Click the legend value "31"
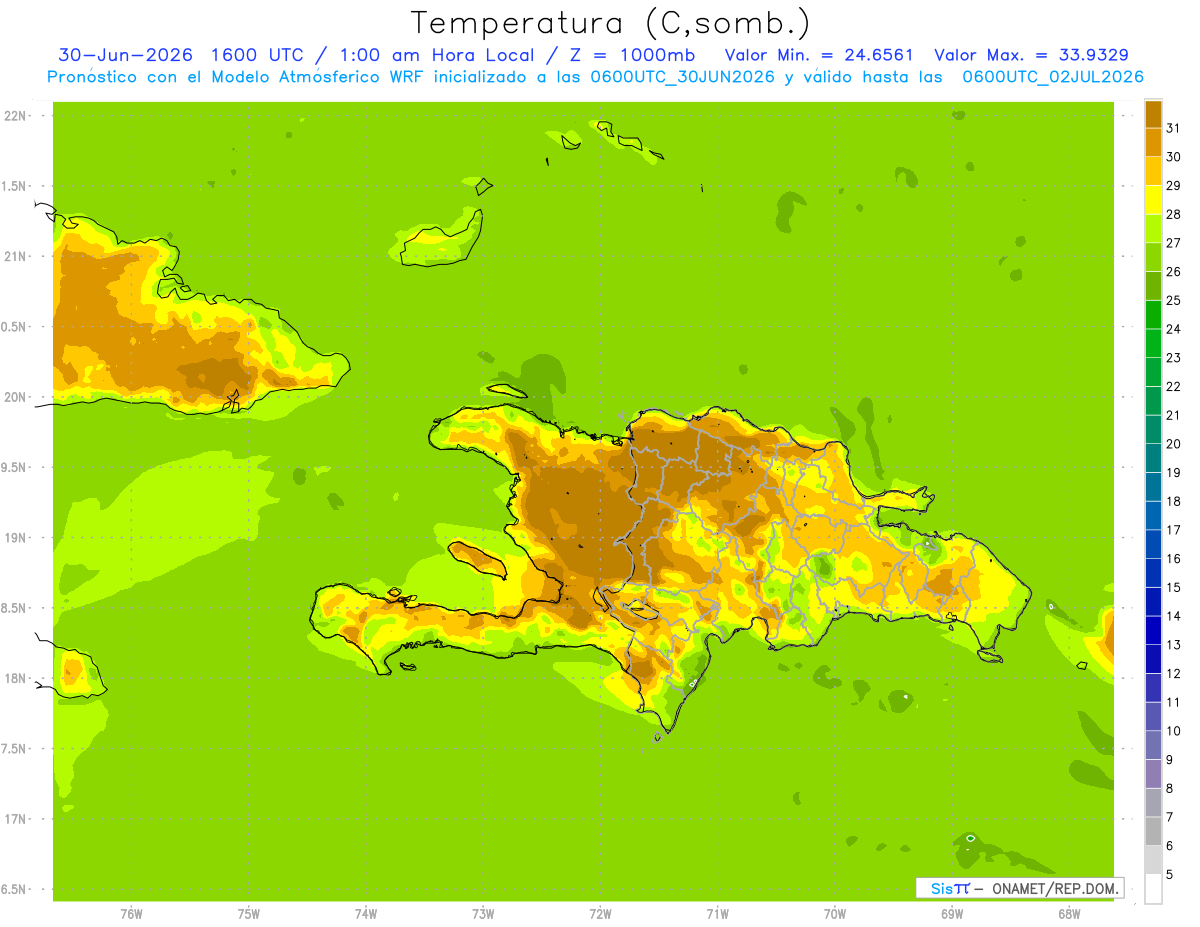Viewport: 1200px width, 927px height. (x=1173, y=128)
